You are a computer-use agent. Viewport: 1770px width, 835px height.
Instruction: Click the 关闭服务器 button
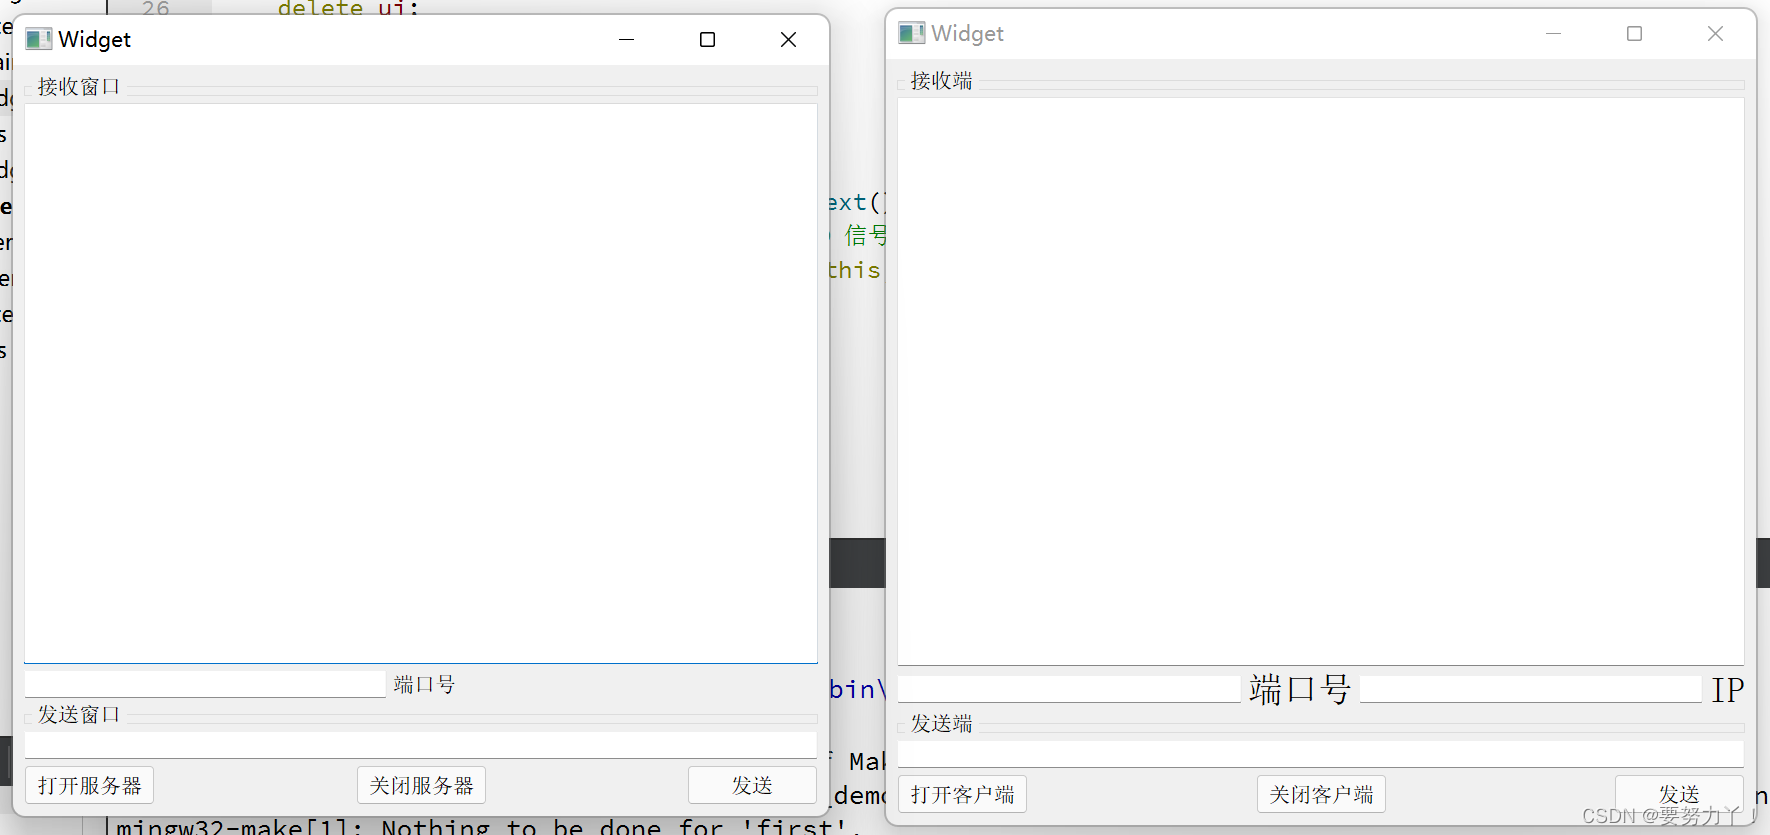tap(421, 785)
